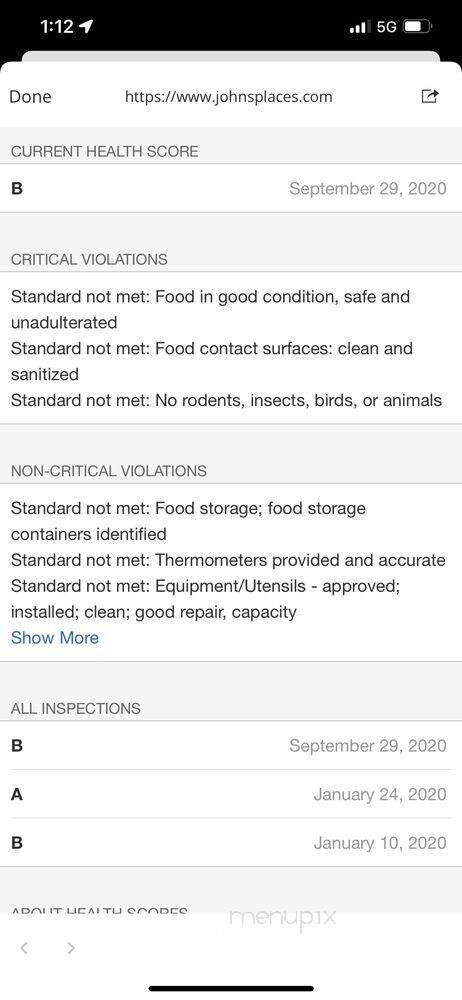Tap the cellular signal bars icon
Screen dimensions: 462x1000
(361, 27)
